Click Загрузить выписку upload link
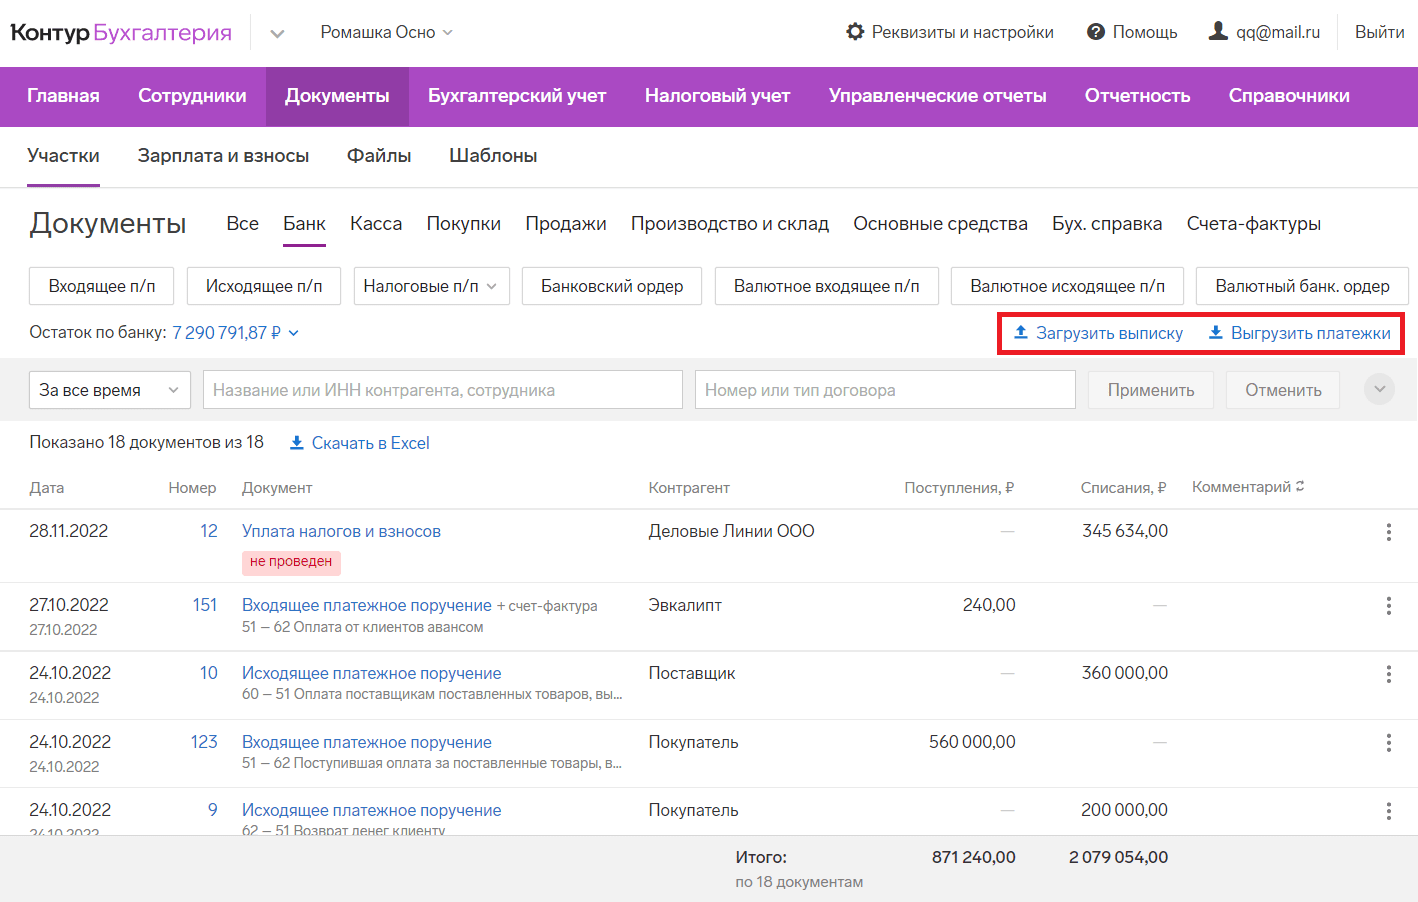The image size is (1418, 902). (x=1098, y=333)
